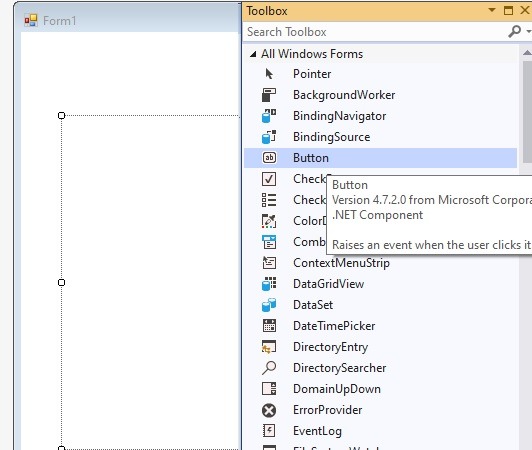Click the middle-left resize handle on form
Image resolution: width=532 pixels, height=450 pixels.
[x=61, y=282]
